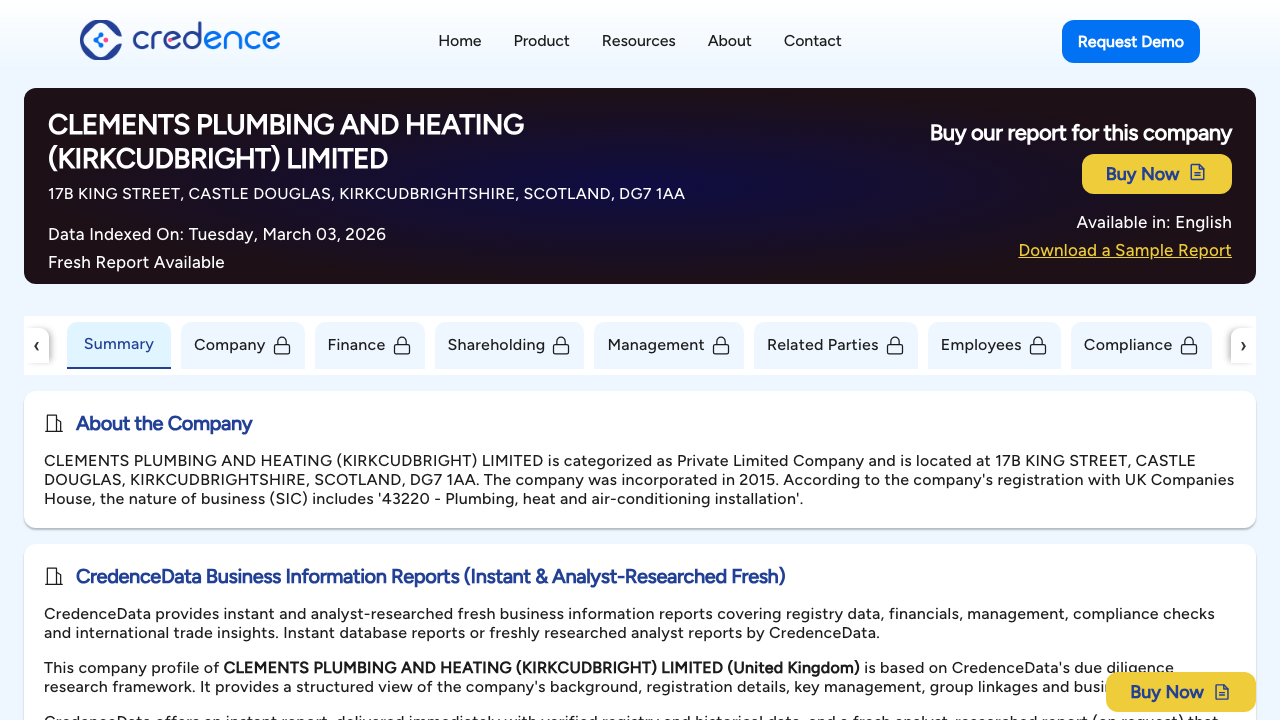Click the document icon beside CredenceData Reports heading
The width and height of the screenshot is (1280, 720).
(54, 576)
